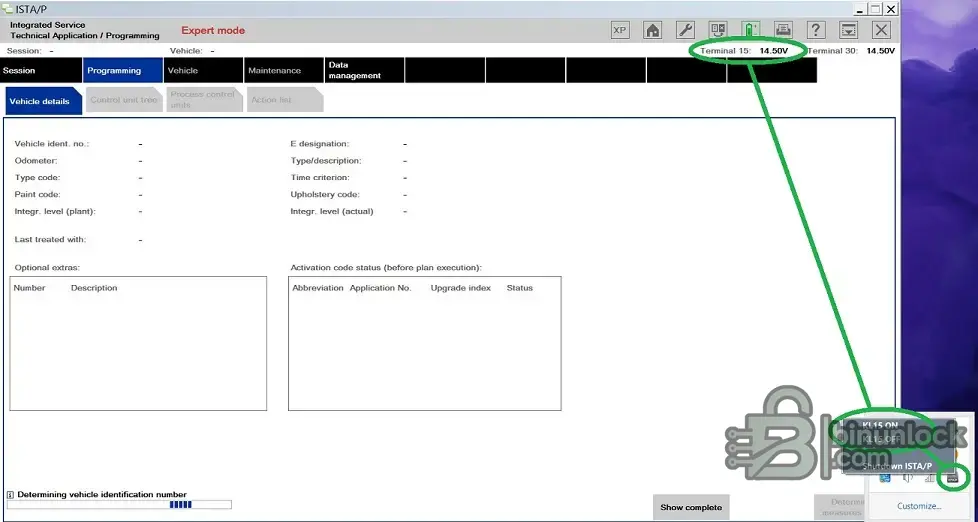Switch to the Control unit tree tab
Viewport: 978px width, 522px height.
click(123, 100)
